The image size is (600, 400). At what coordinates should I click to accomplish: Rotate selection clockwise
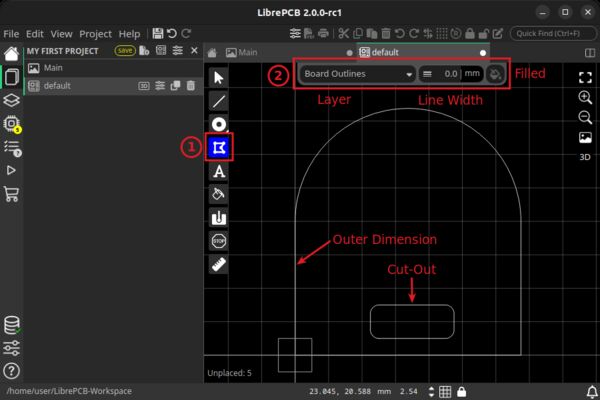(x=414, y=34)
